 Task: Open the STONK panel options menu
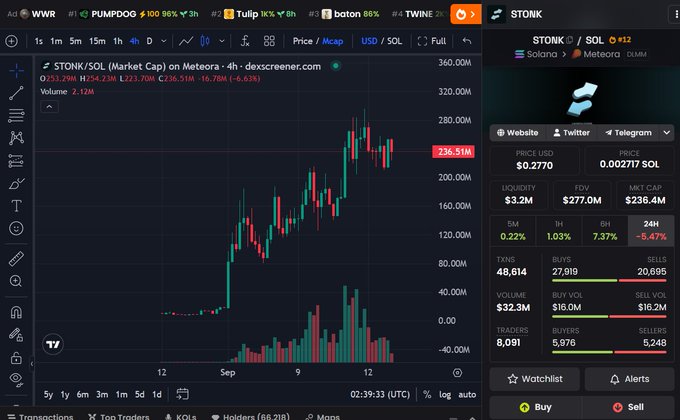[675, 14]
